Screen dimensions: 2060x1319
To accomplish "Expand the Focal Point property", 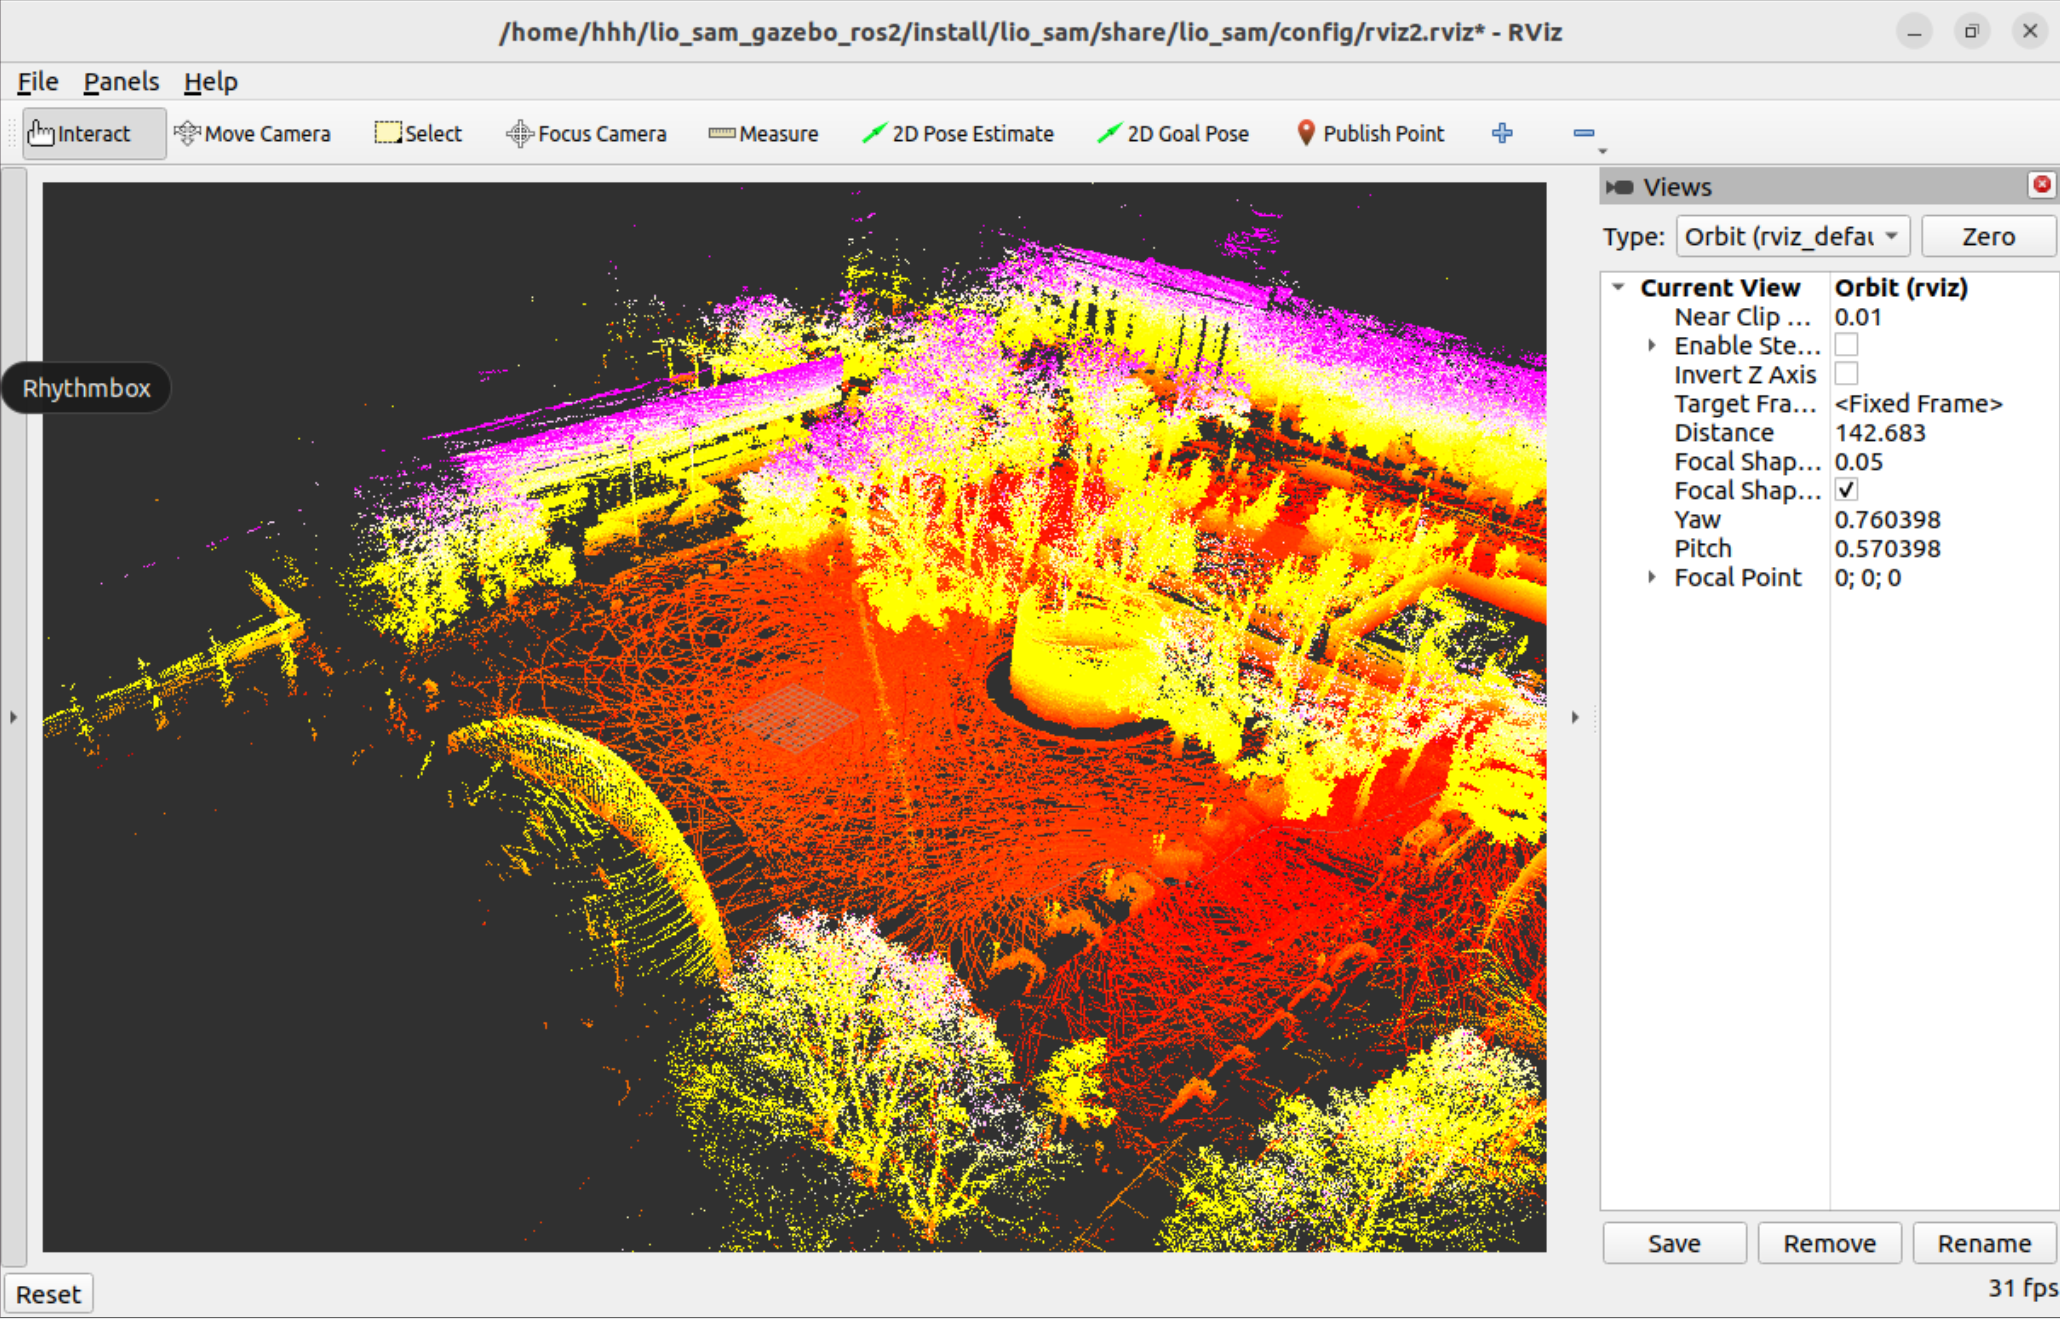I will click(1652, 577).
